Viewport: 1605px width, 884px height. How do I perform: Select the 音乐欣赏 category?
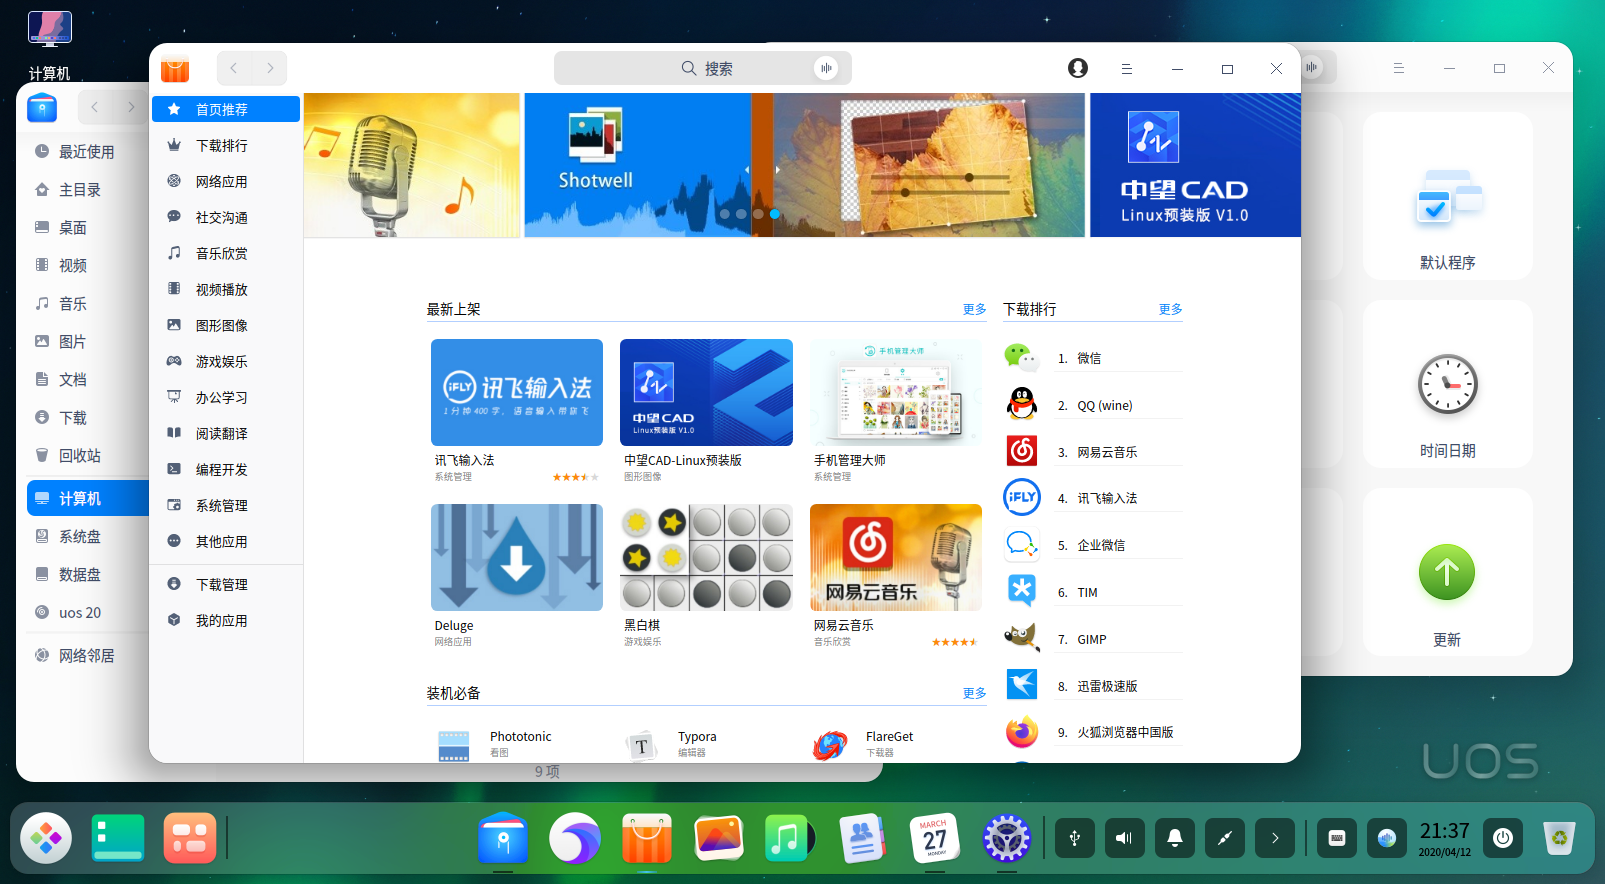click(226, 253)
